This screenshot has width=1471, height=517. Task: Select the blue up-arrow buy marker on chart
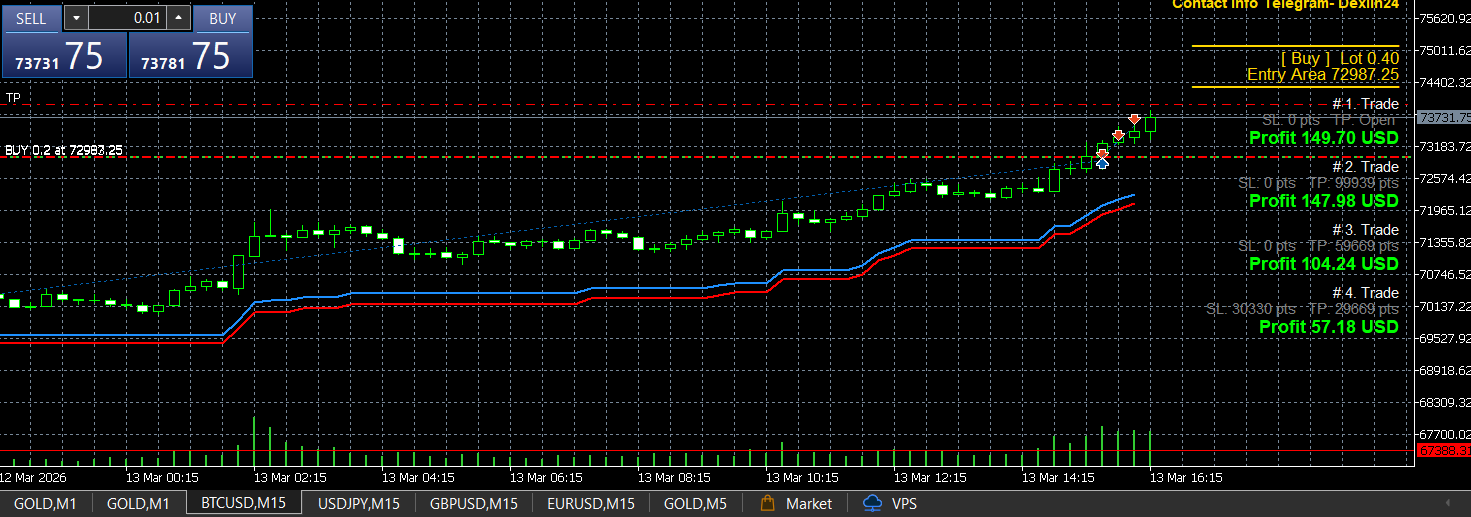(x=1102, y=163)
